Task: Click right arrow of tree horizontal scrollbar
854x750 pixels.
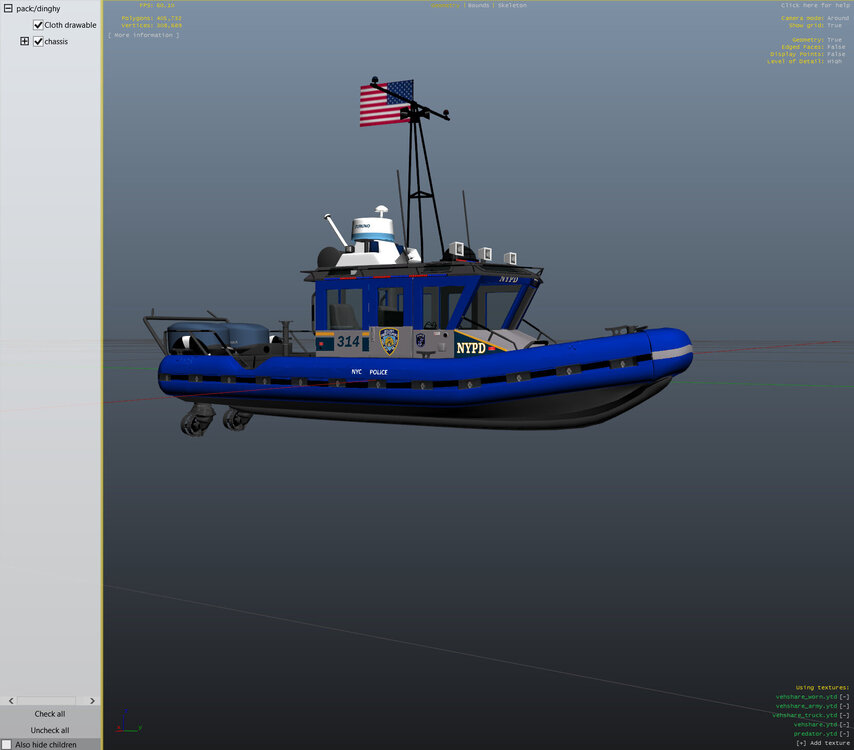Action: click(92, 700)
